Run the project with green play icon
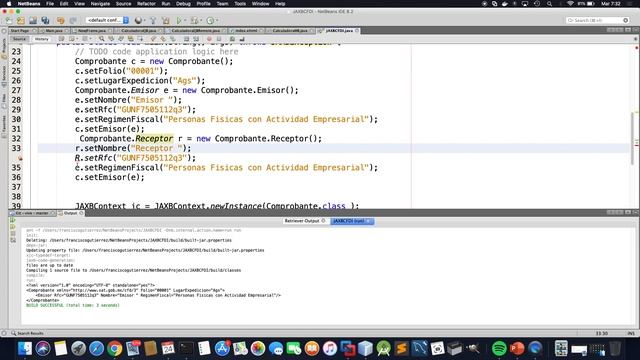Image resolution: width=640 pixels, height=360 pixels. tap(178, 20)
